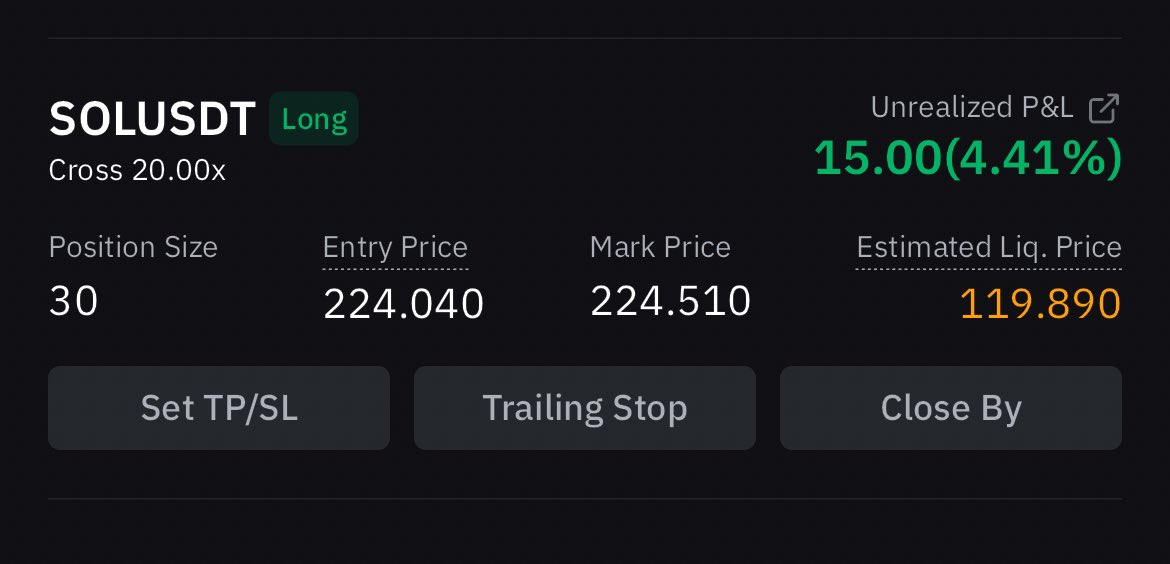Image resolution: width=1170 pixels, height=564 pixels.
Task: Share the unrealized P&L via export icon
Action: 1104,109
